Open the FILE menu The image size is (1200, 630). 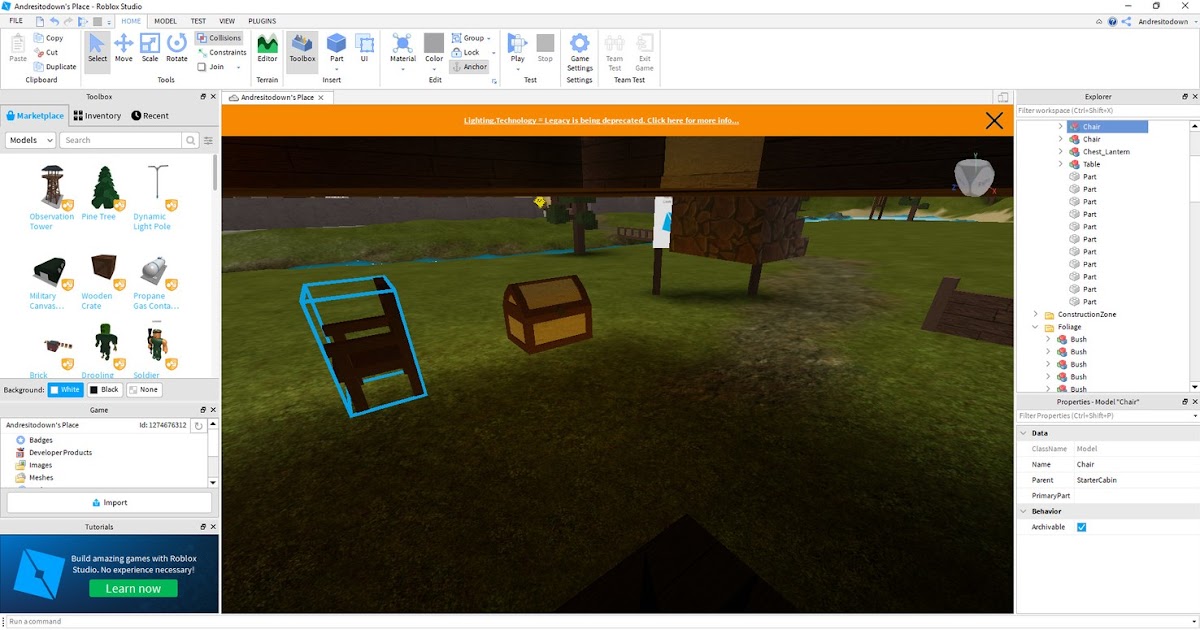[16, 21]
